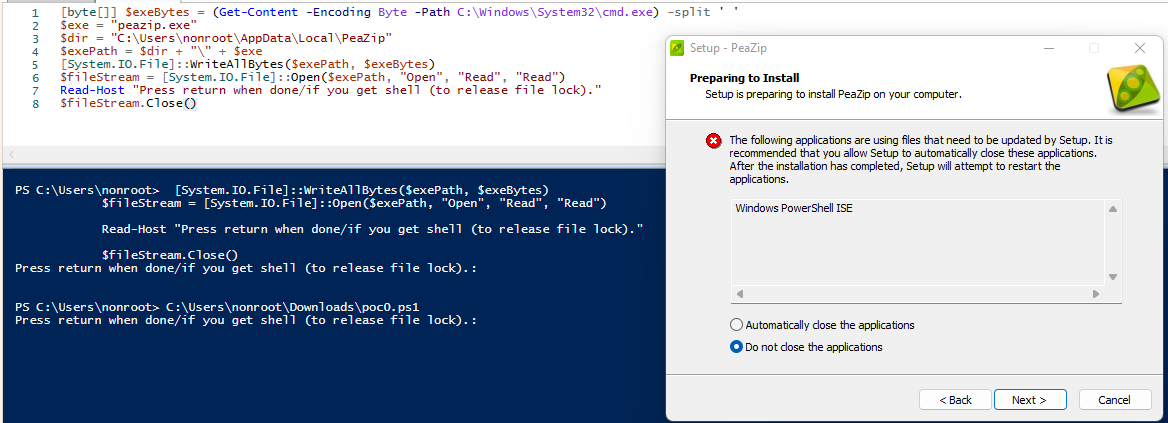Click the Read-Host line in script editor

click(331, 89)
